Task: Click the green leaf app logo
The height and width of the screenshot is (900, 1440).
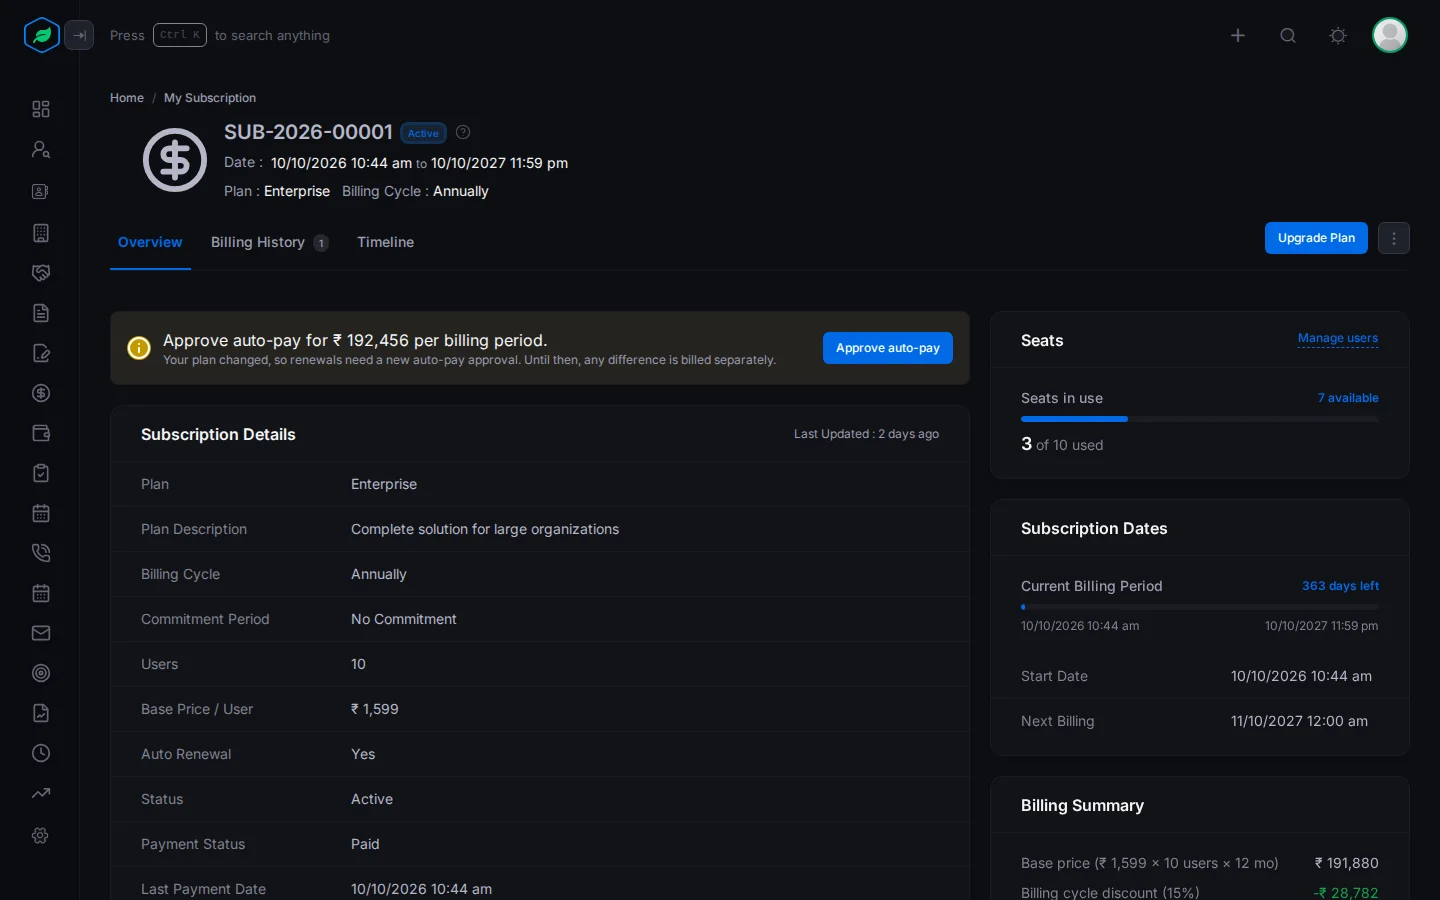Action: (x=42, y=35)
